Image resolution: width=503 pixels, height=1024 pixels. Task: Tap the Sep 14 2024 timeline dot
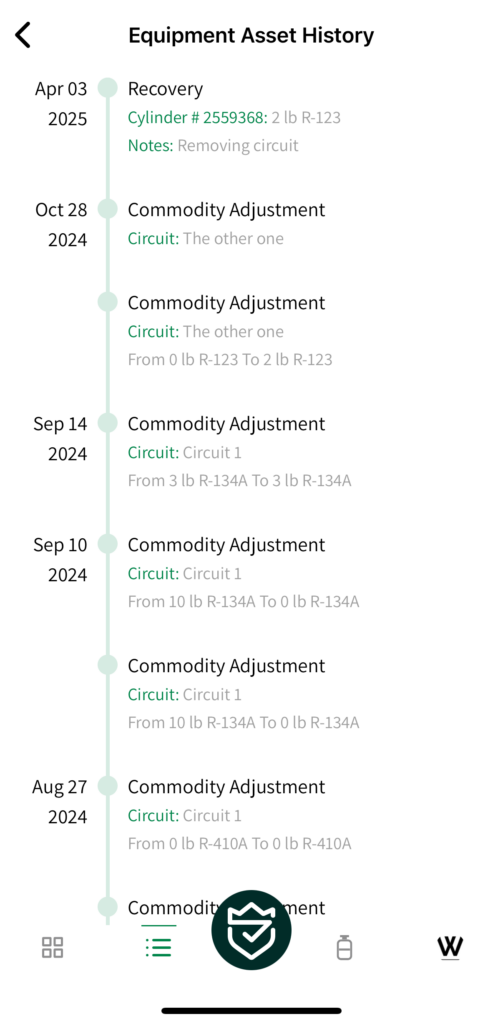click(107, 423)
